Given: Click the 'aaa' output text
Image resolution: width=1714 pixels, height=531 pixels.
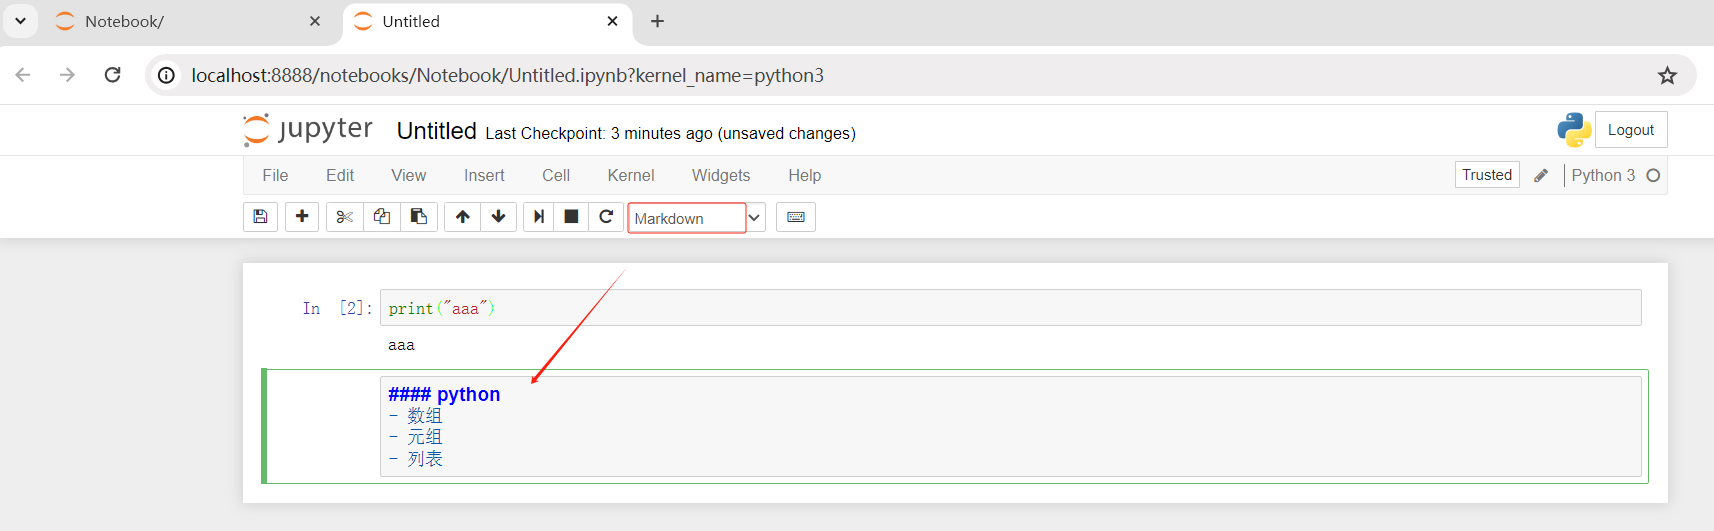Looking at the screenshot, I should [x=401, y=345].
